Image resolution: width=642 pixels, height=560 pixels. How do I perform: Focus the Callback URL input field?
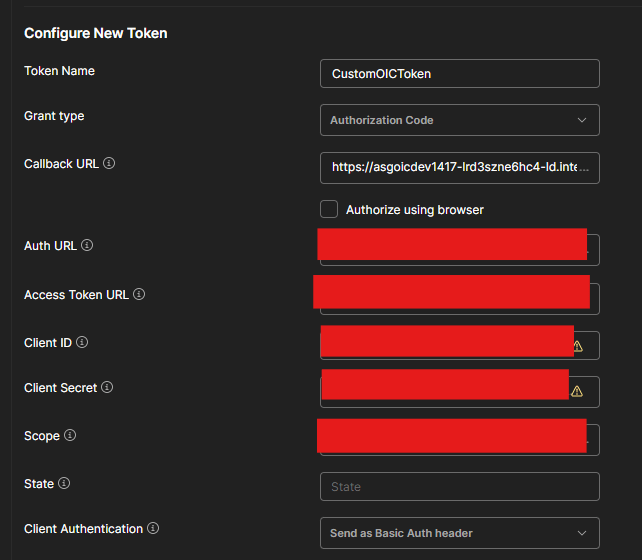459,168
